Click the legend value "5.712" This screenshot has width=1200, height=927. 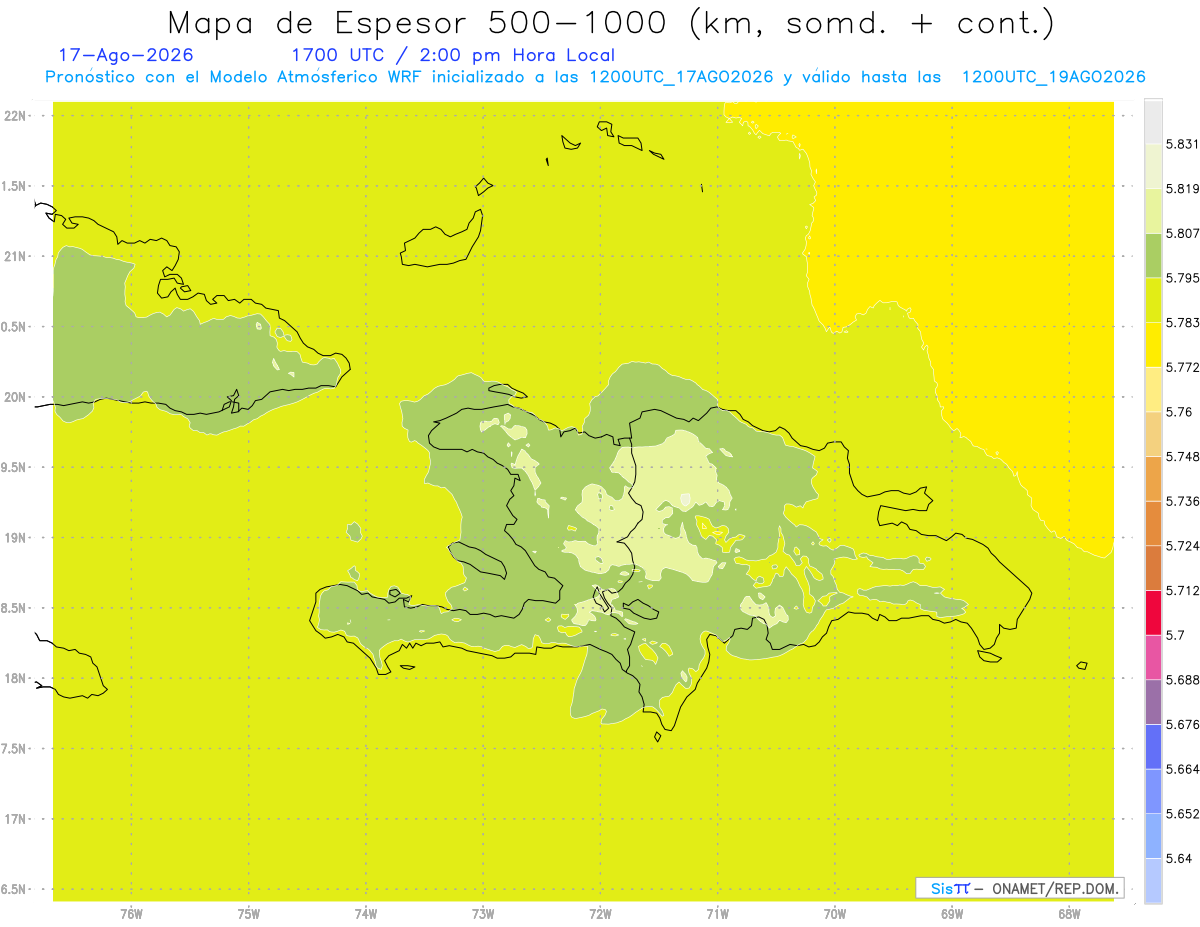[x=1182, y=590]
